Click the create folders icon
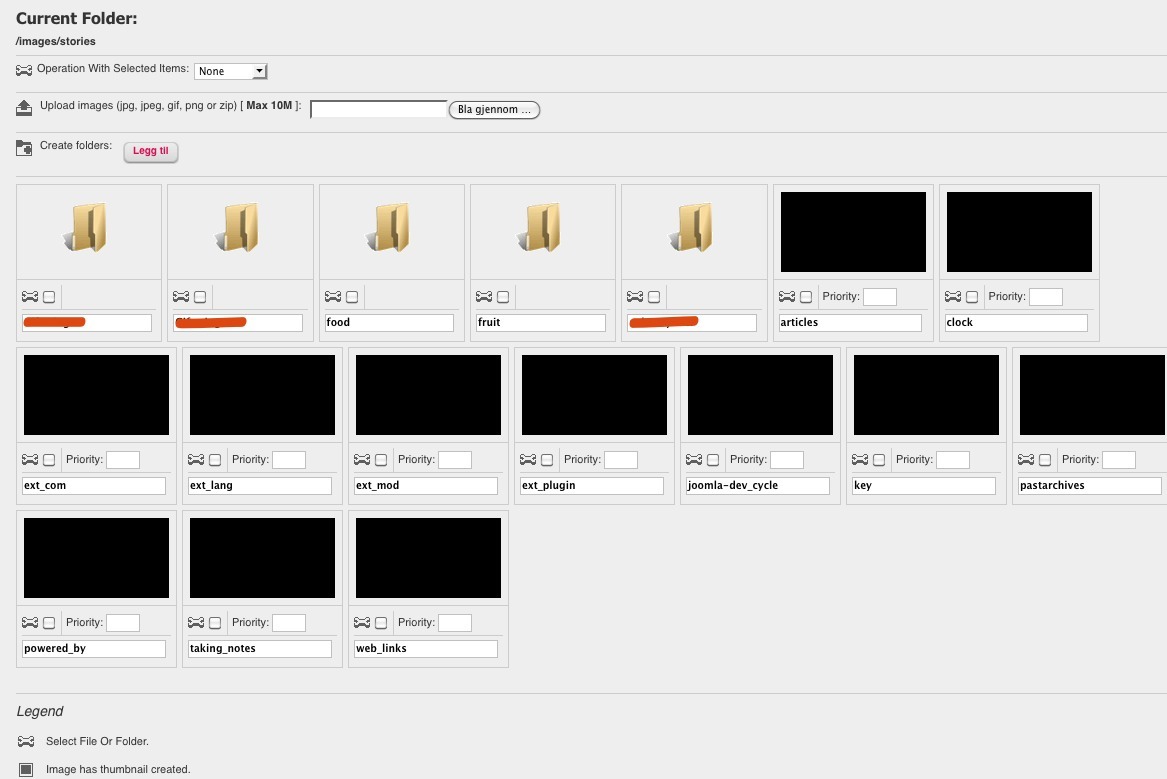 pyautogui.click(x=24, y=147)
